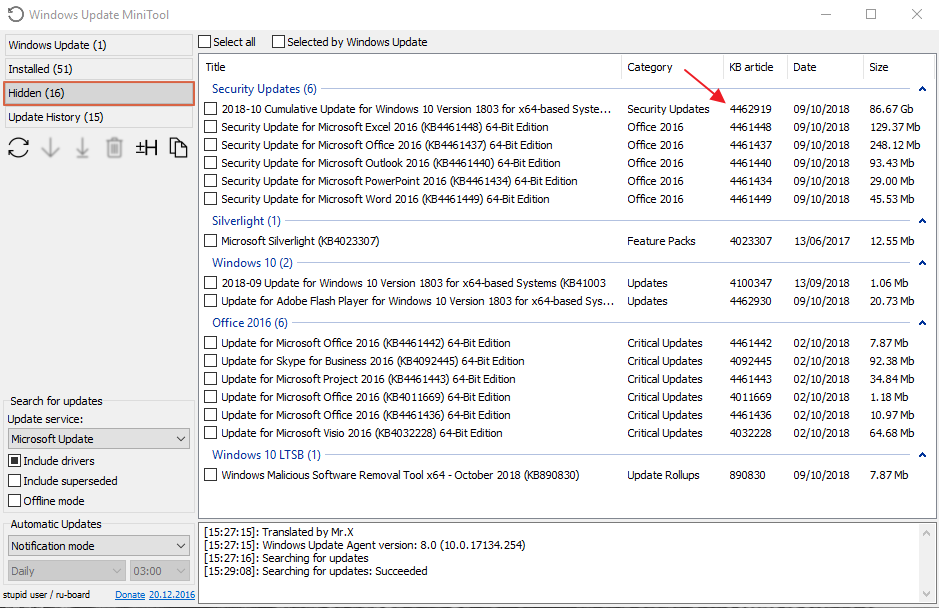
Task: Click the 86.67 Gb size cell
Action: click(x=891, y=109)
